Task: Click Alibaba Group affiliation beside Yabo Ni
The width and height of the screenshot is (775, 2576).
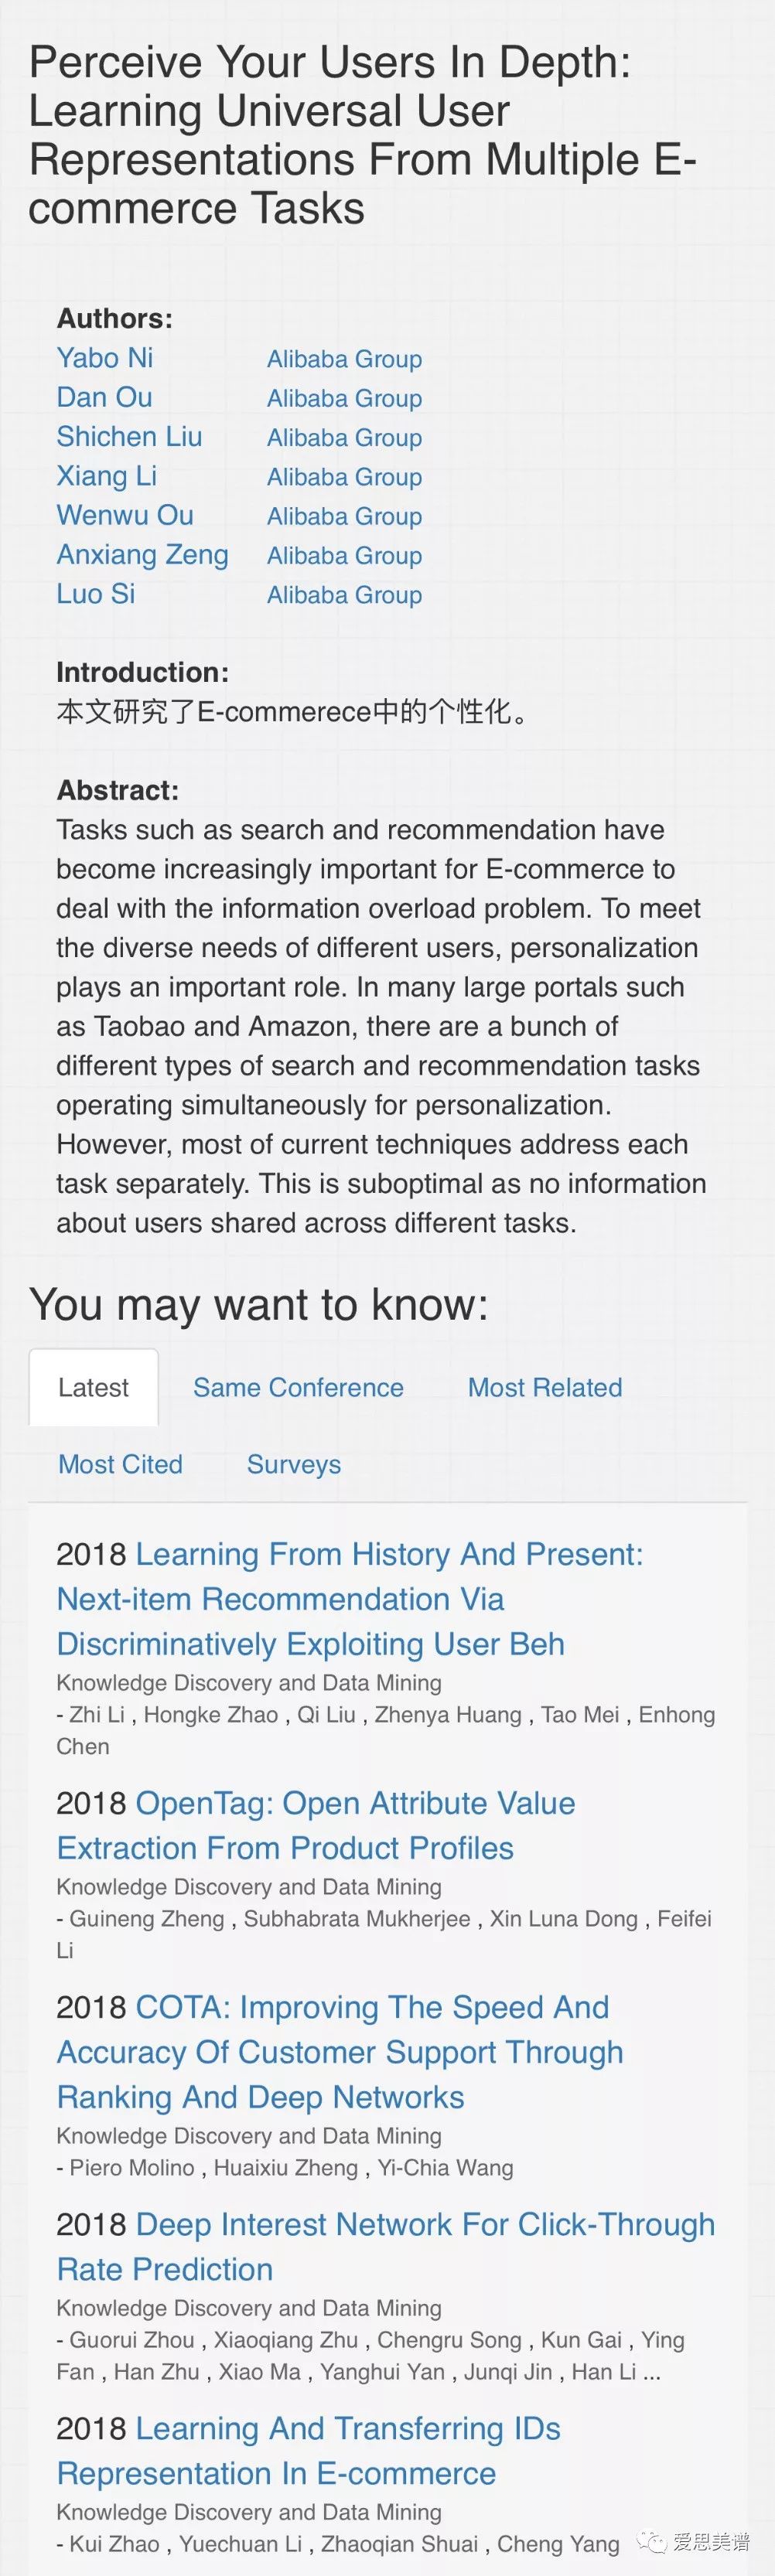Action: pos(344,359)
